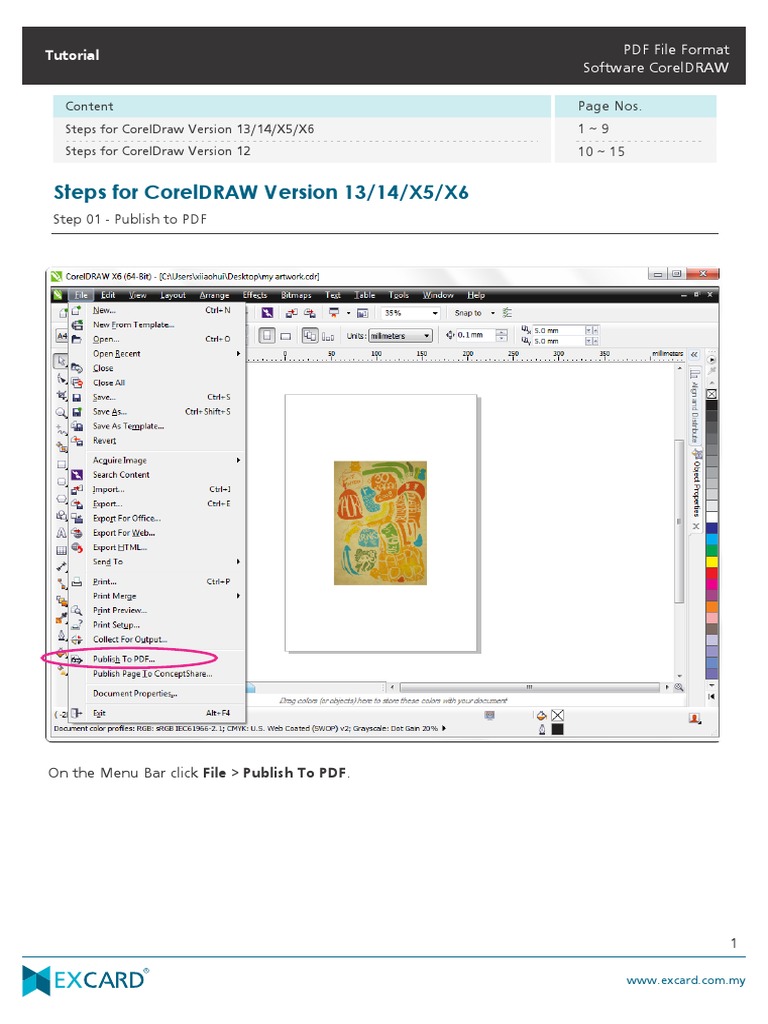Close the Object Properties docker tab
The image size is (768, 1024).
click(696, 526)
